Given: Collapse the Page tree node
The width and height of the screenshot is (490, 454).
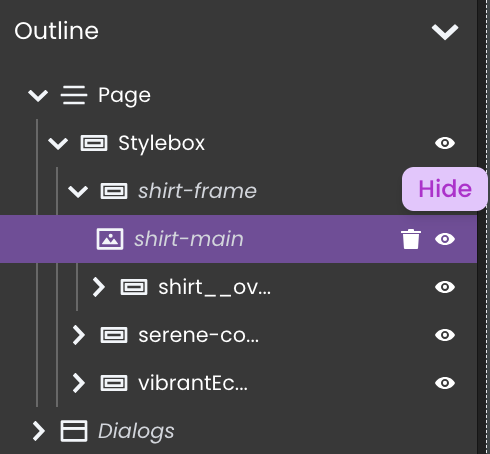Looking at the screenshot, I should click(x=38, y=95).
